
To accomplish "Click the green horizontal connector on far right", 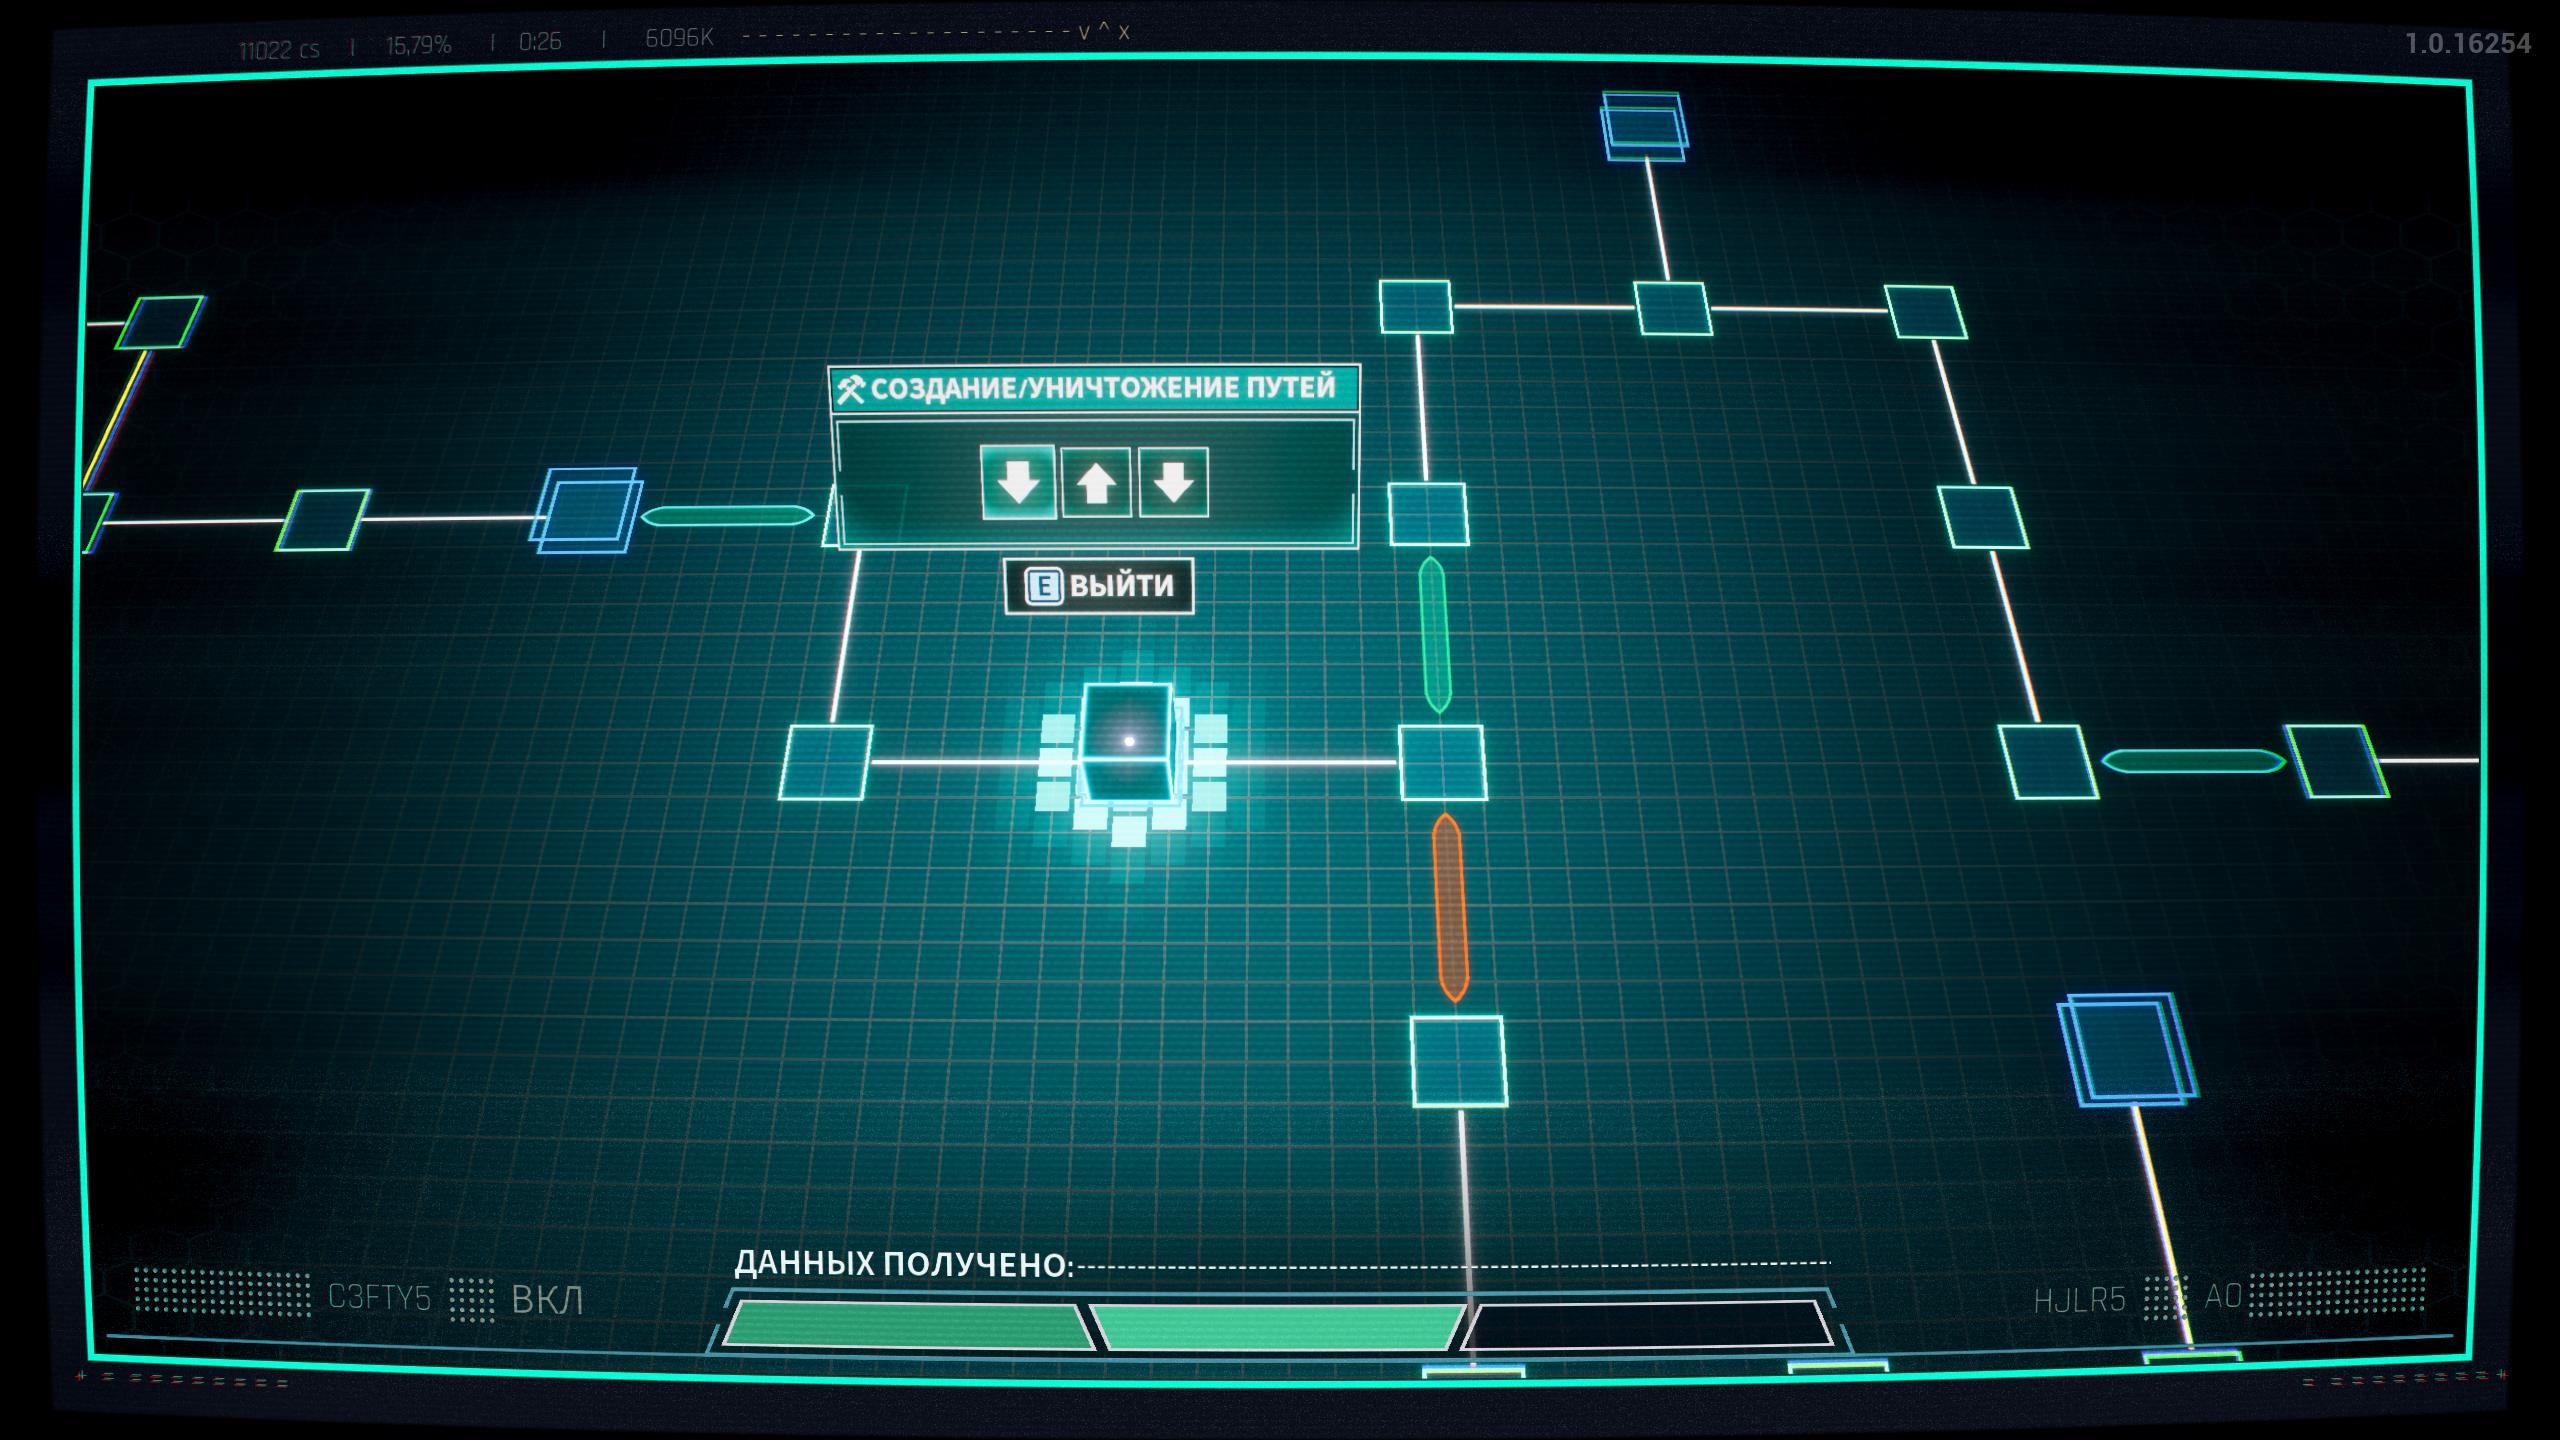I will tap(2192, 762).
